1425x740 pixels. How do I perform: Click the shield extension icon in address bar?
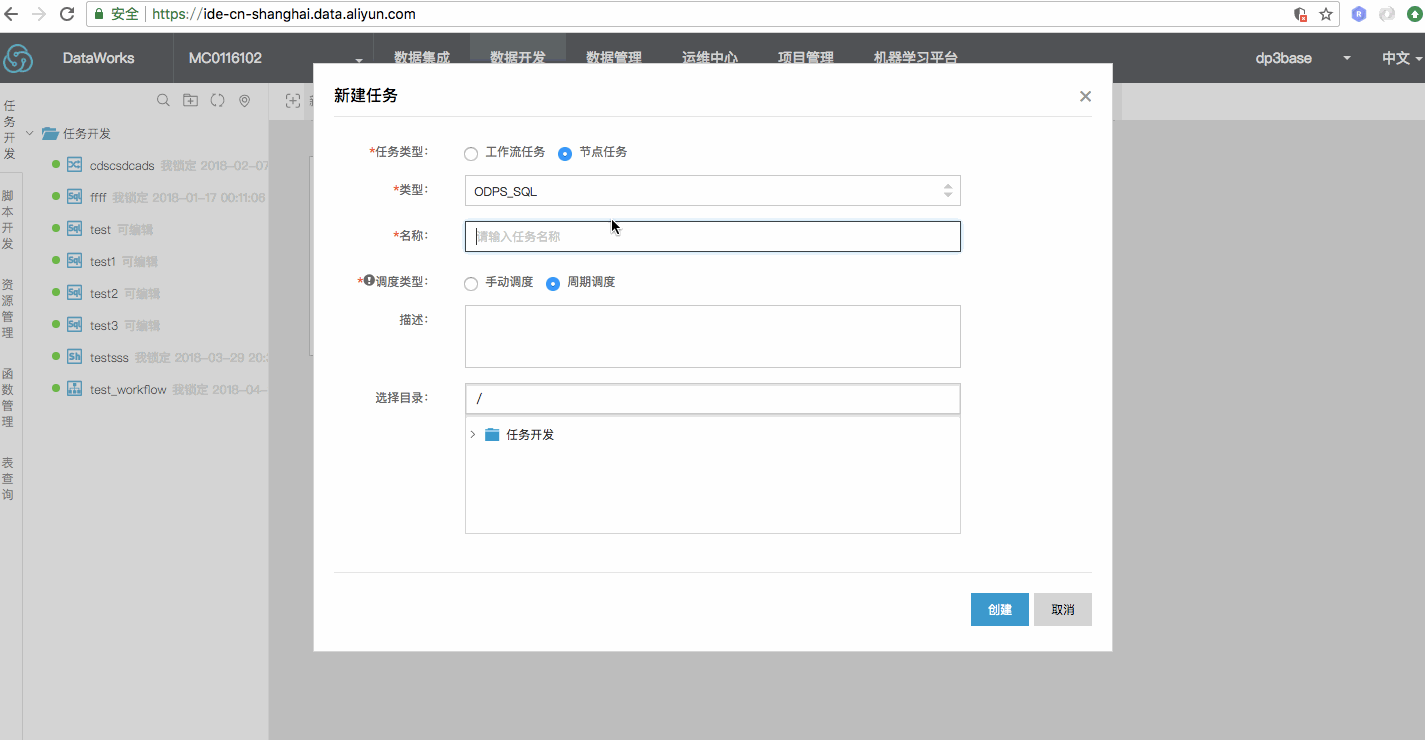[1300, 14]
